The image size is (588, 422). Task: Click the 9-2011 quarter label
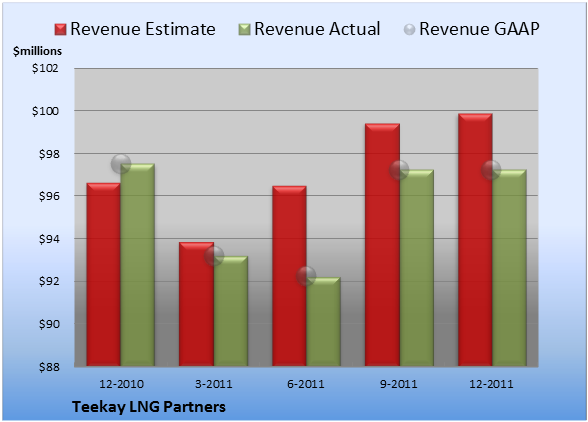tap(399, 384)
